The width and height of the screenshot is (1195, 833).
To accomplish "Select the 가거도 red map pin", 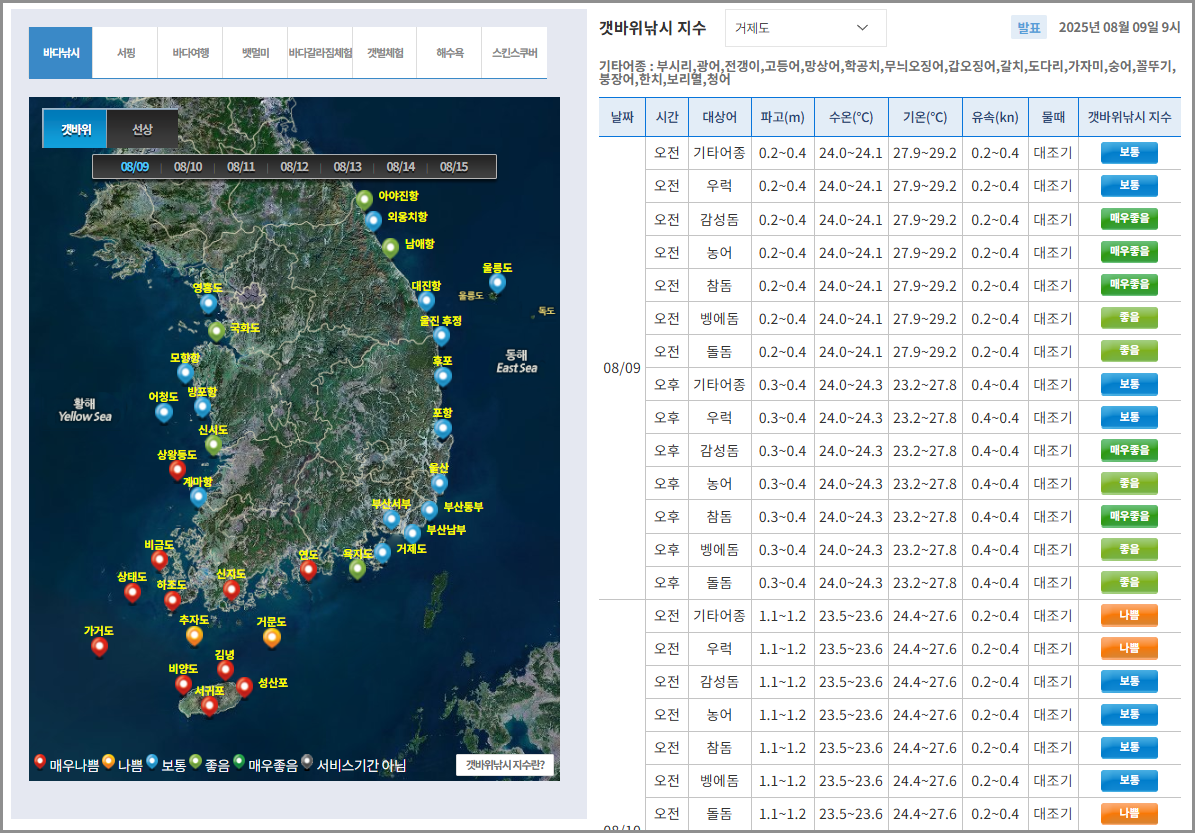I will click(99, 646).
